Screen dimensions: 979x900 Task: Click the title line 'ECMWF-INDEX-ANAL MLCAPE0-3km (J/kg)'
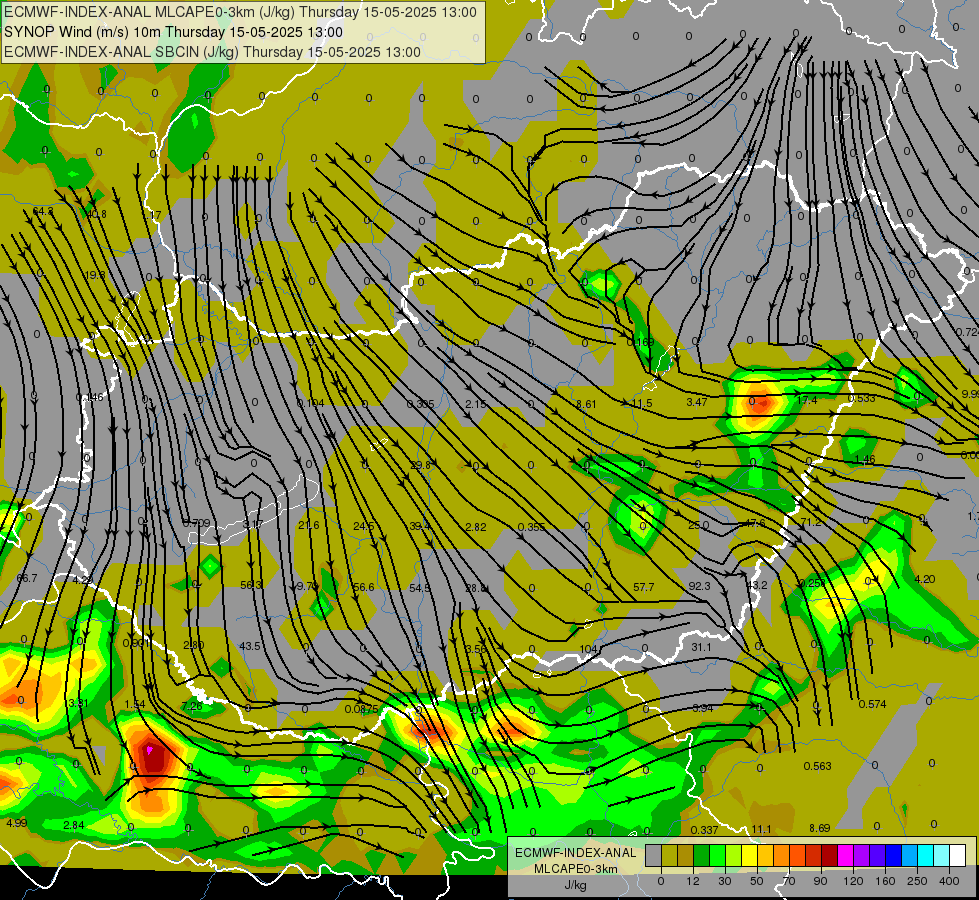[240, 12]
